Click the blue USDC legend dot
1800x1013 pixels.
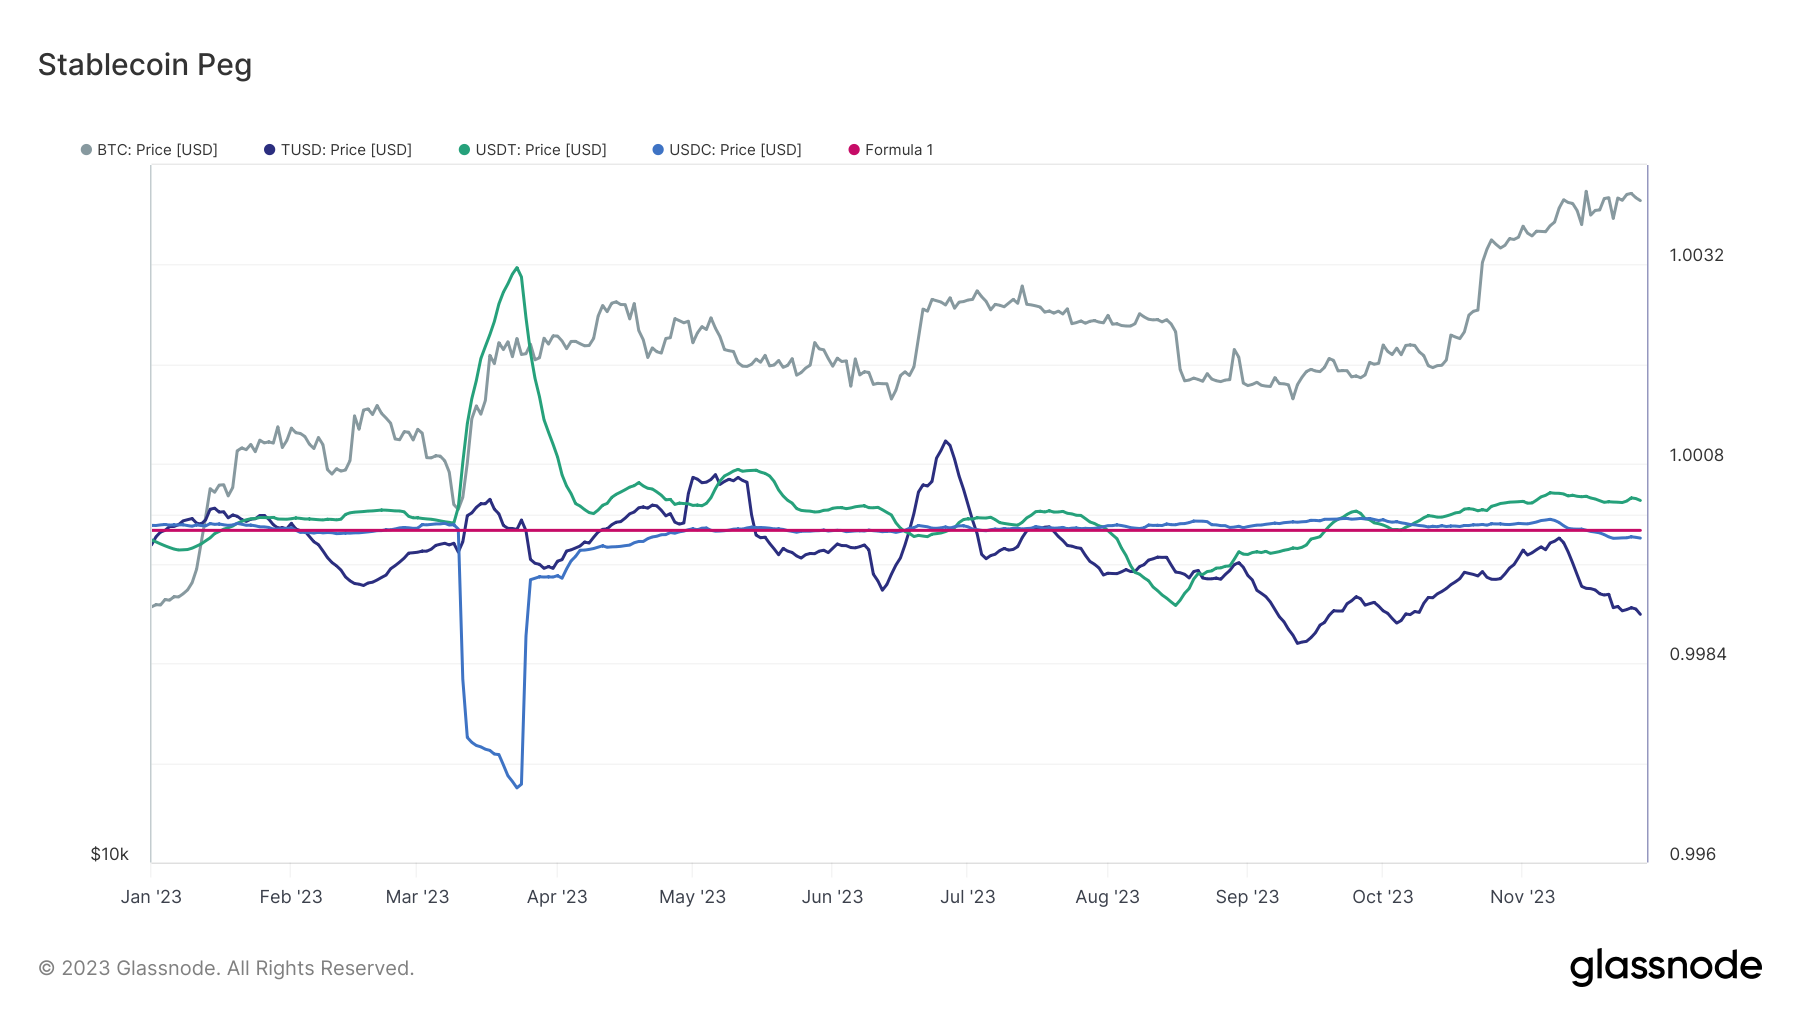point(658,150)
